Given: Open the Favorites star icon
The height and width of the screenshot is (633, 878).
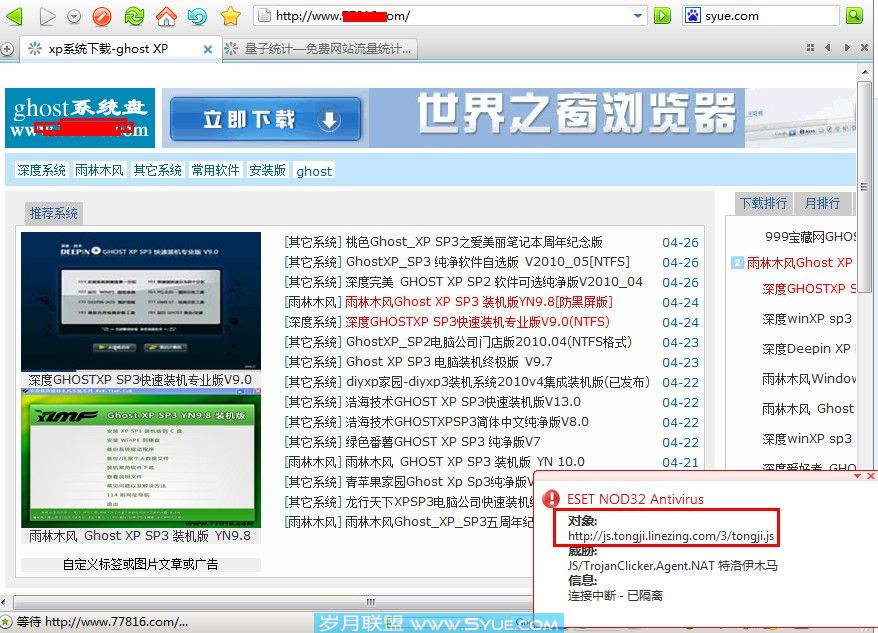Looking at the screenshot, I should (230, 16).
